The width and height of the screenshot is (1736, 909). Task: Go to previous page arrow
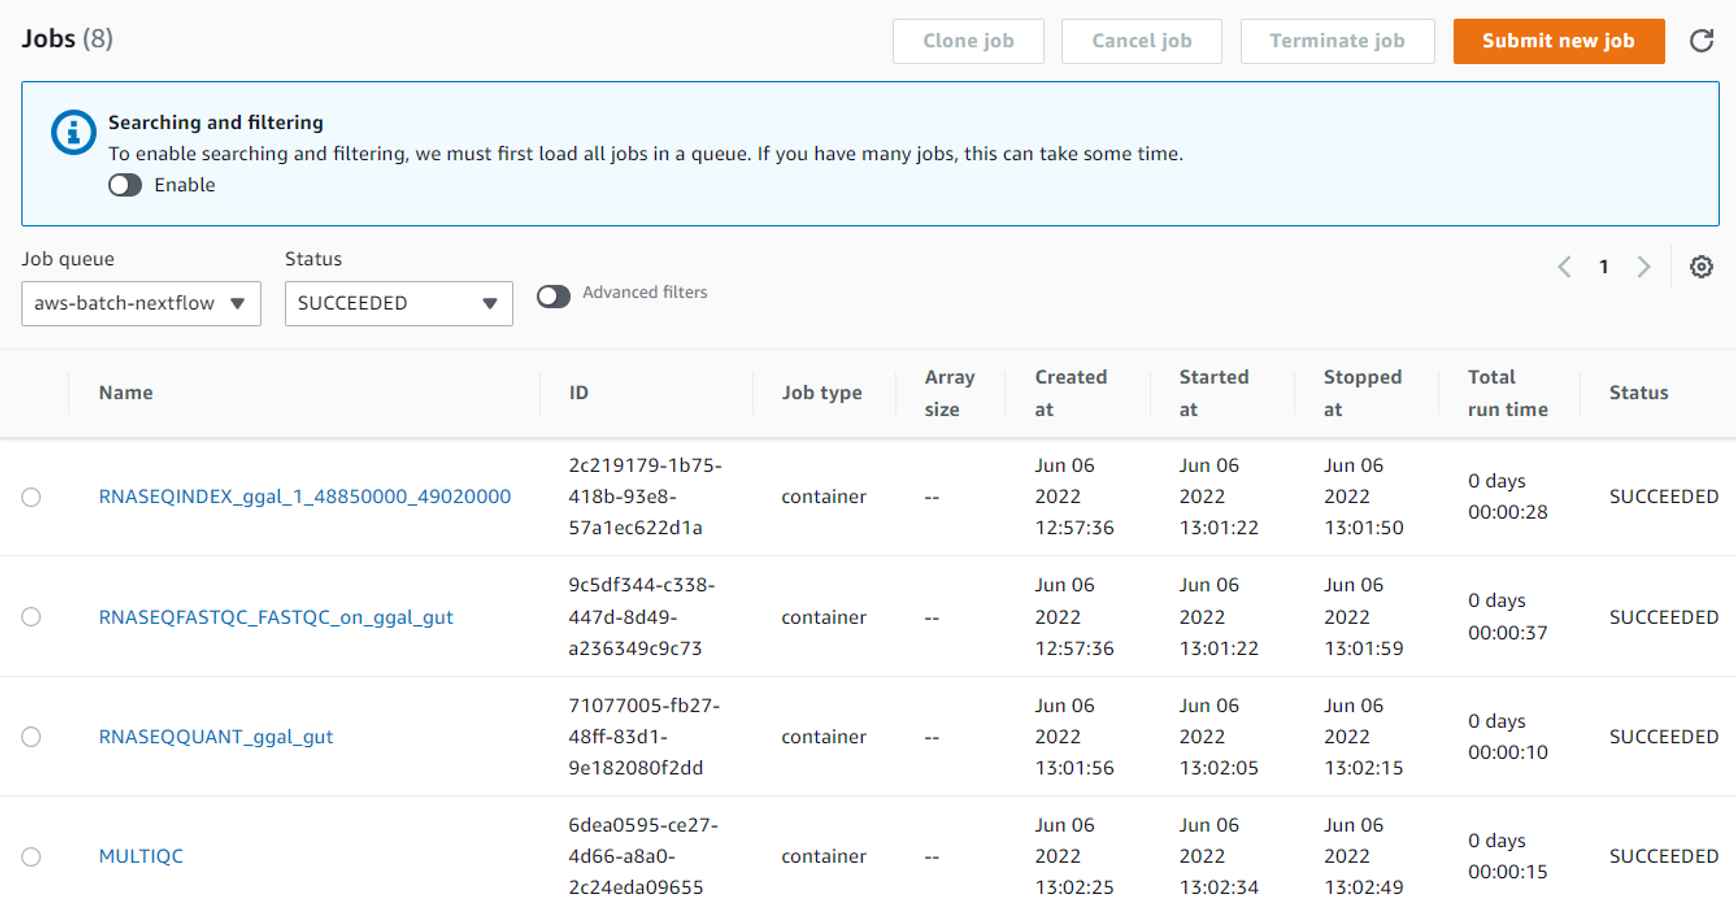tap(1565, 267)
